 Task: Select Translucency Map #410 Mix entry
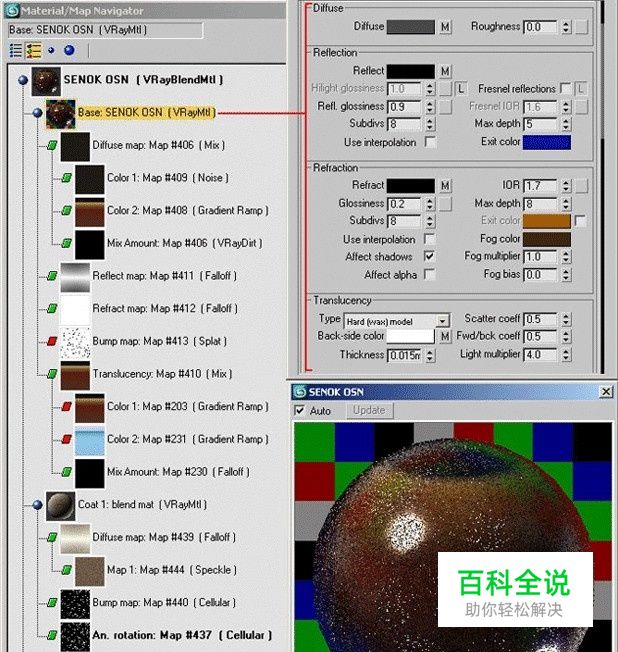coord(162,374)
